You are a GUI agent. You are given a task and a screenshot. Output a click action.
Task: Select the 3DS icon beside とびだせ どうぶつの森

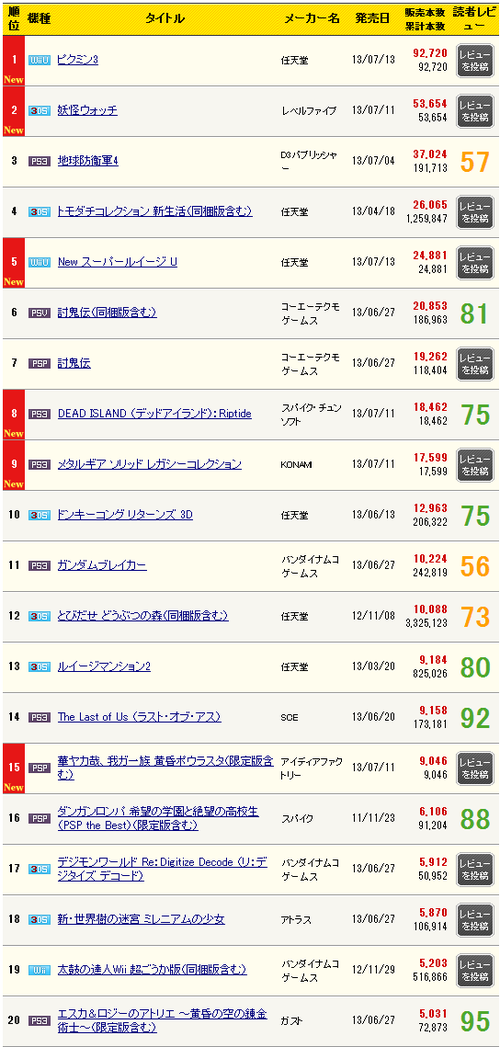[x=39, y=616]
